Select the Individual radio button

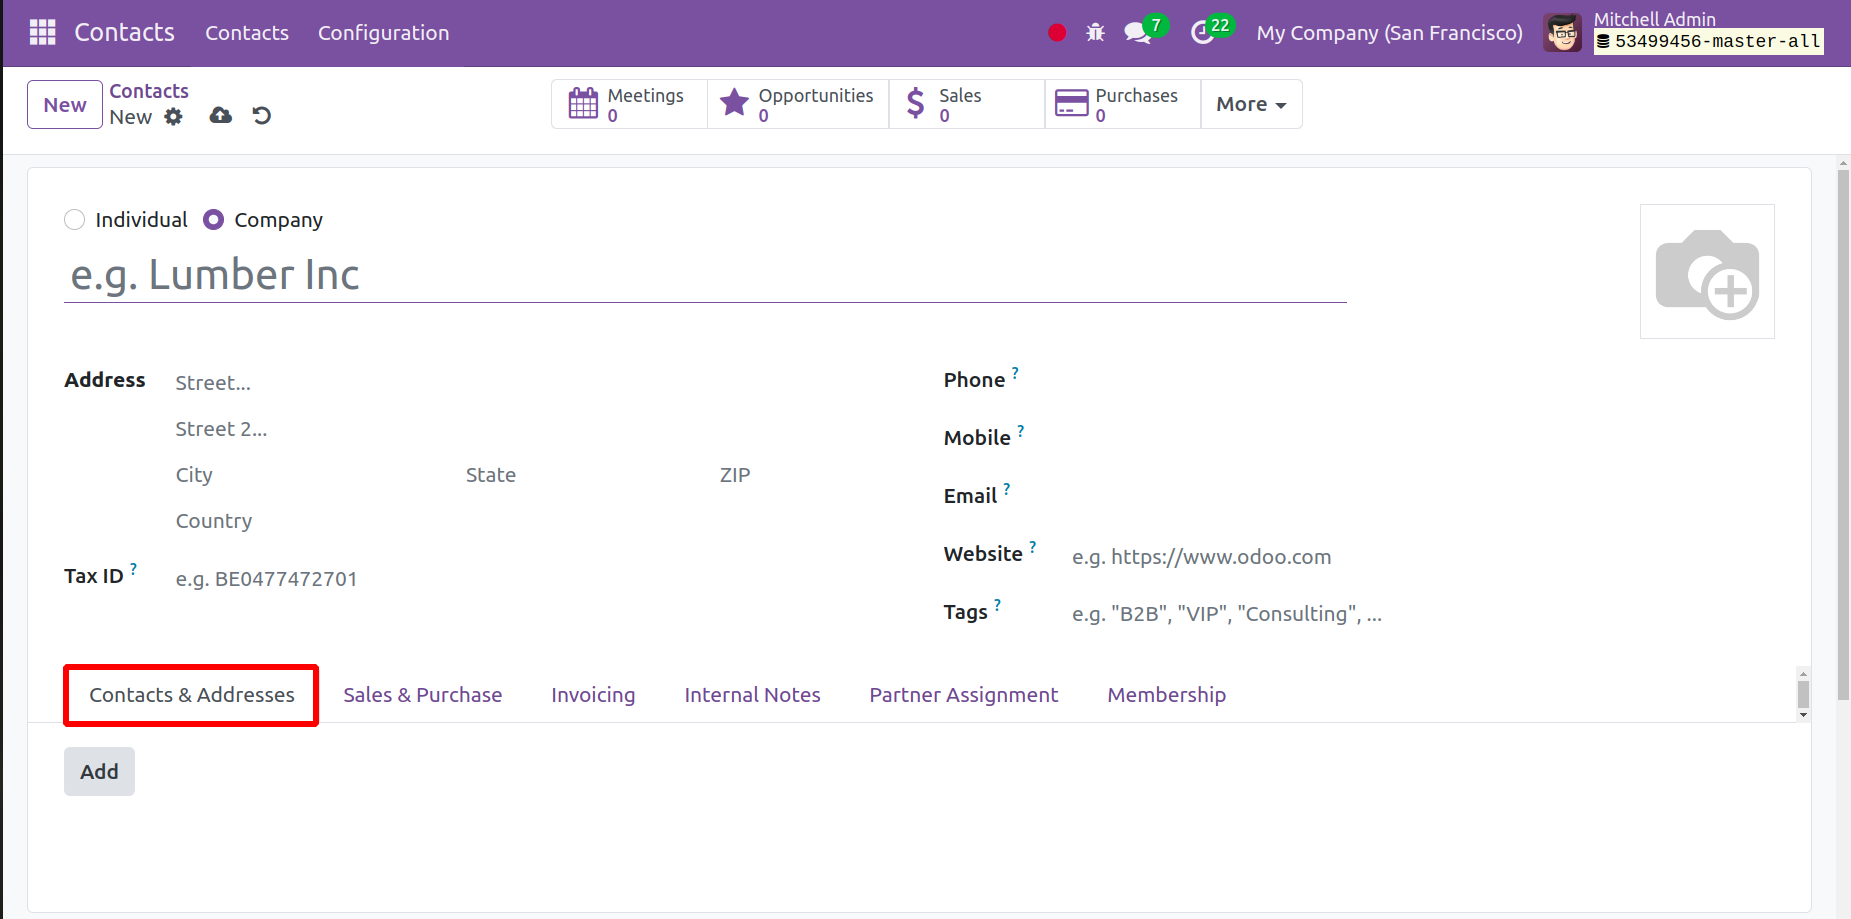[74, 220]
